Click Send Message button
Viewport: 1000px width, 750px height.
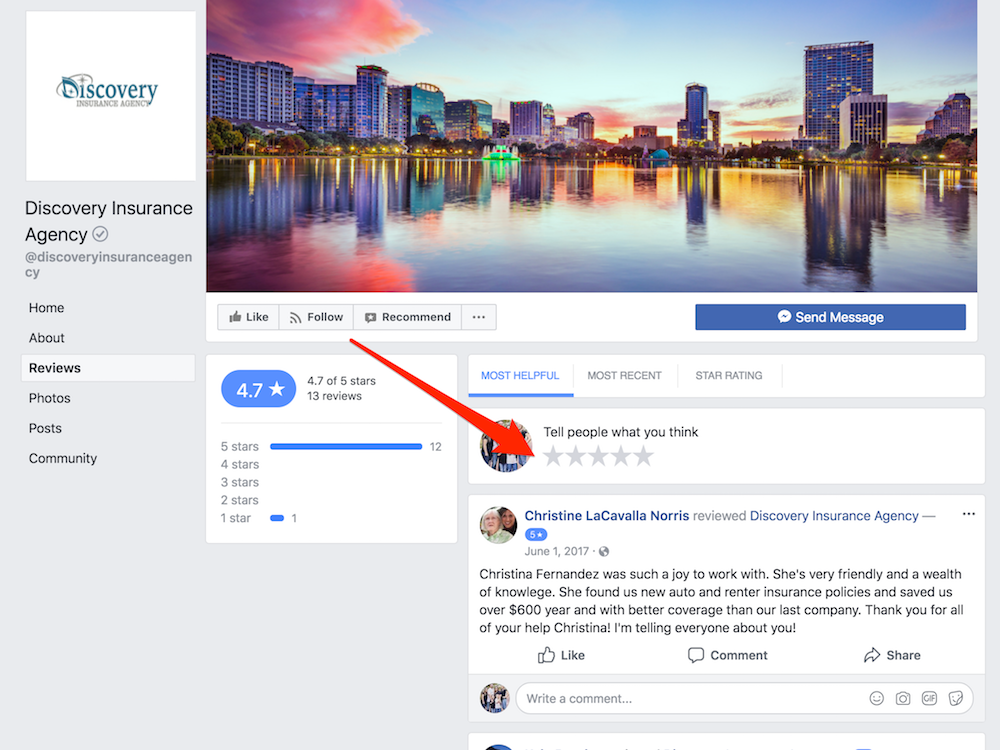click(x=830, y=317)
